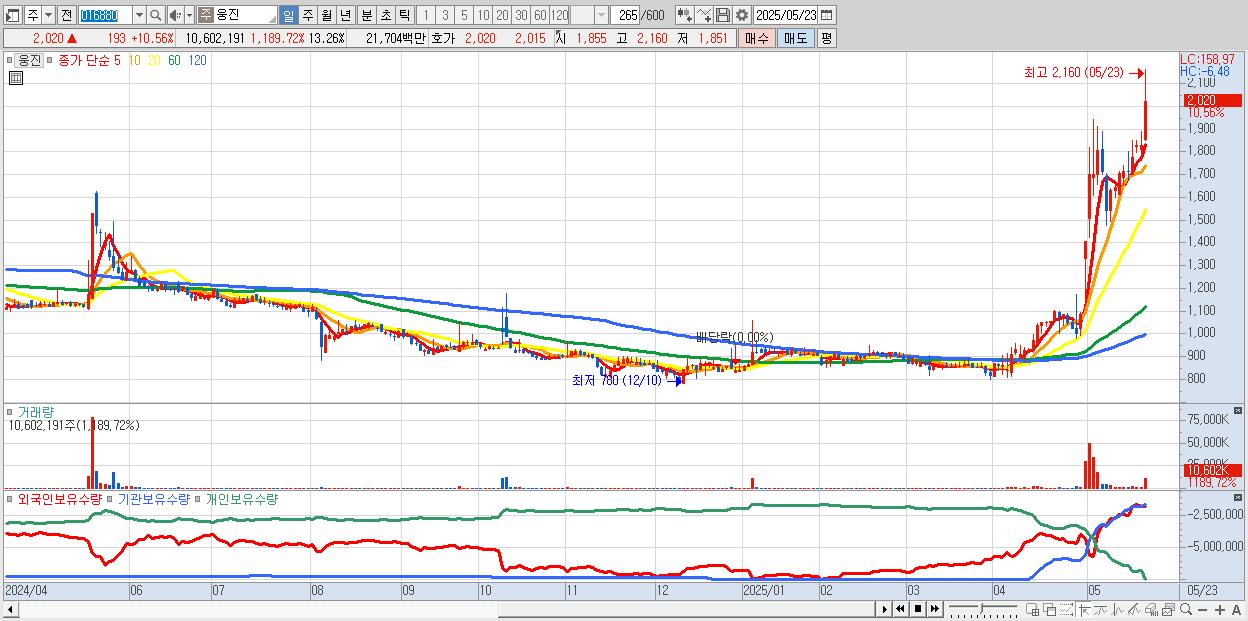1248x621 pixels.
Task: Click the yellow 20-day average label
Action: (154, 60)
